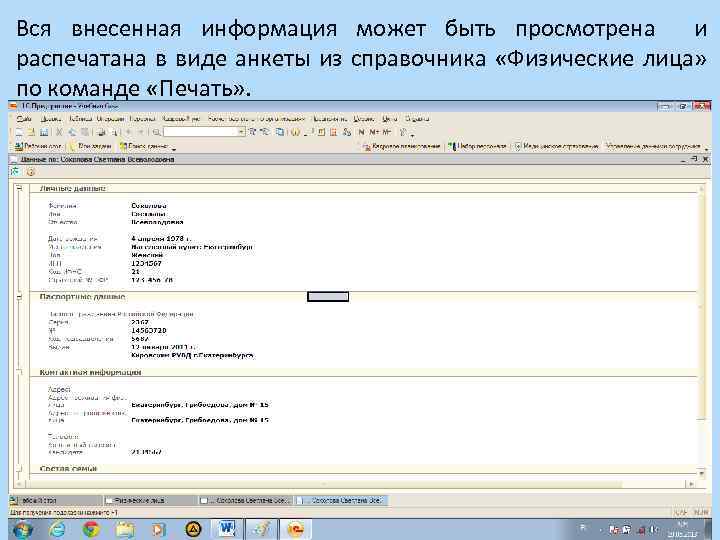Open Internet Explorer from the taskbar

point(56,529)
